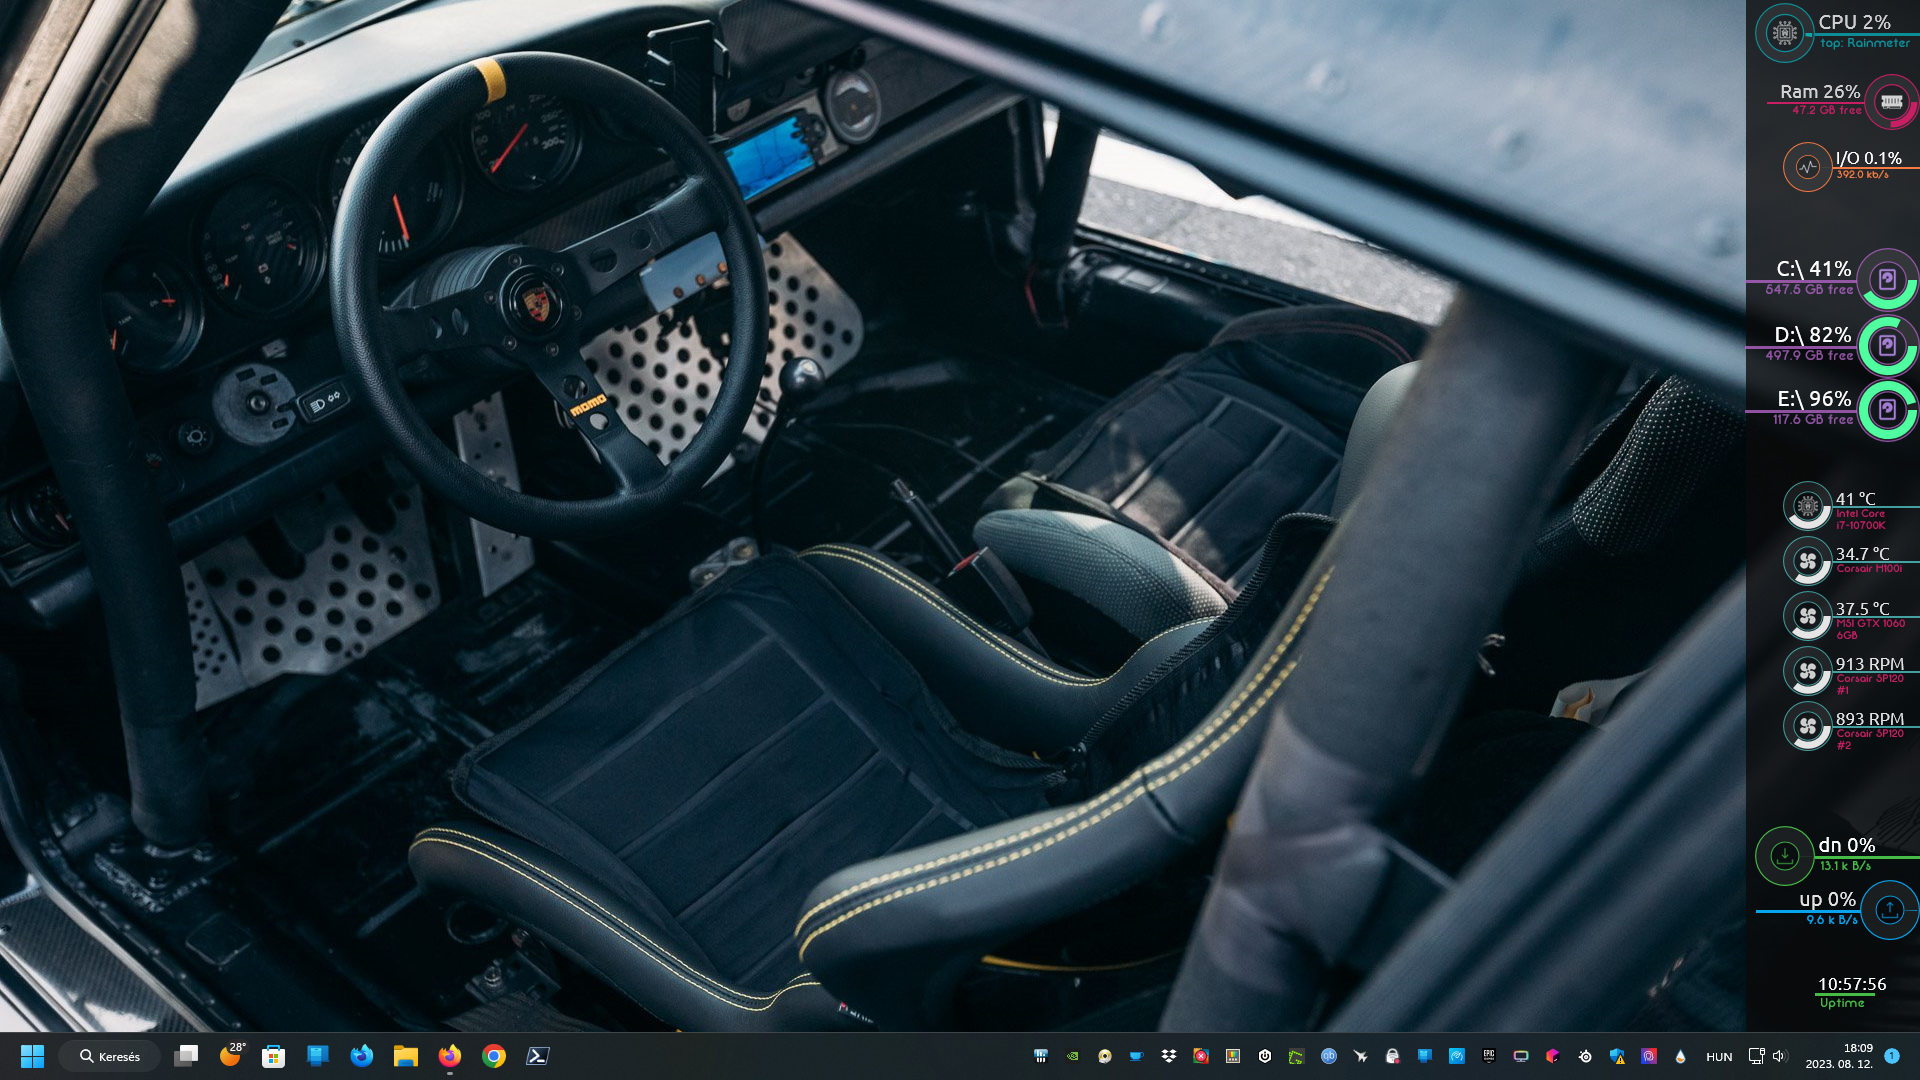
Task: Open SteelSeries tray icon
Action: pyautogui.click(x=1585, y=1056)
